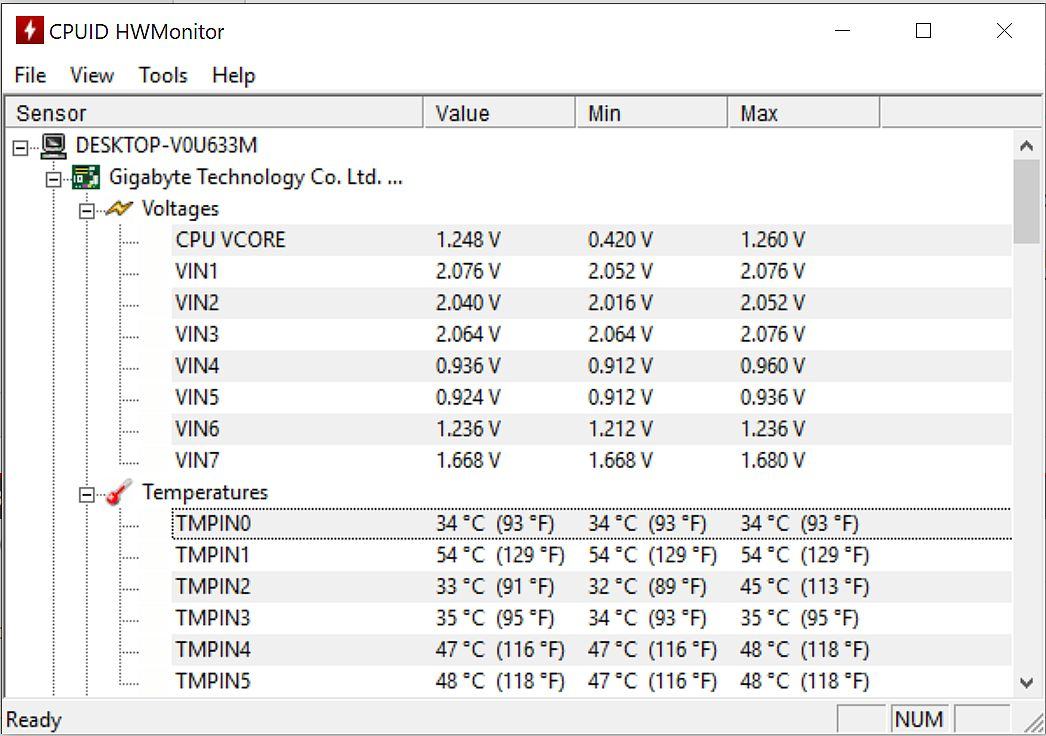Collapse the Gigabyte Technology node

[53, 179]
